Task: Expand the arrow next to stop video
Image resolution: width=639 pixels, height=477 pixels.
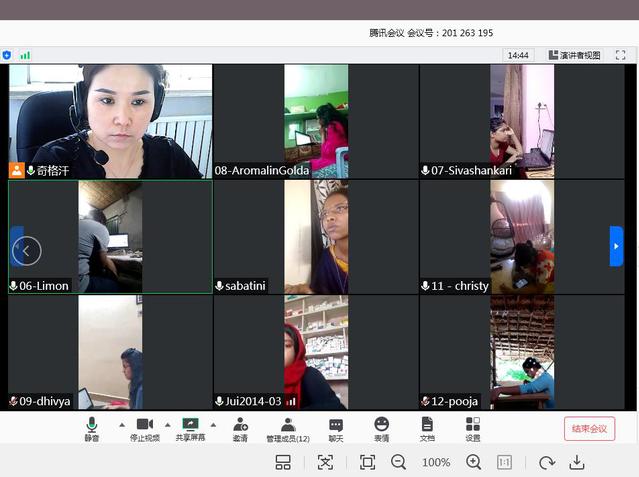Action: (166, 424)
